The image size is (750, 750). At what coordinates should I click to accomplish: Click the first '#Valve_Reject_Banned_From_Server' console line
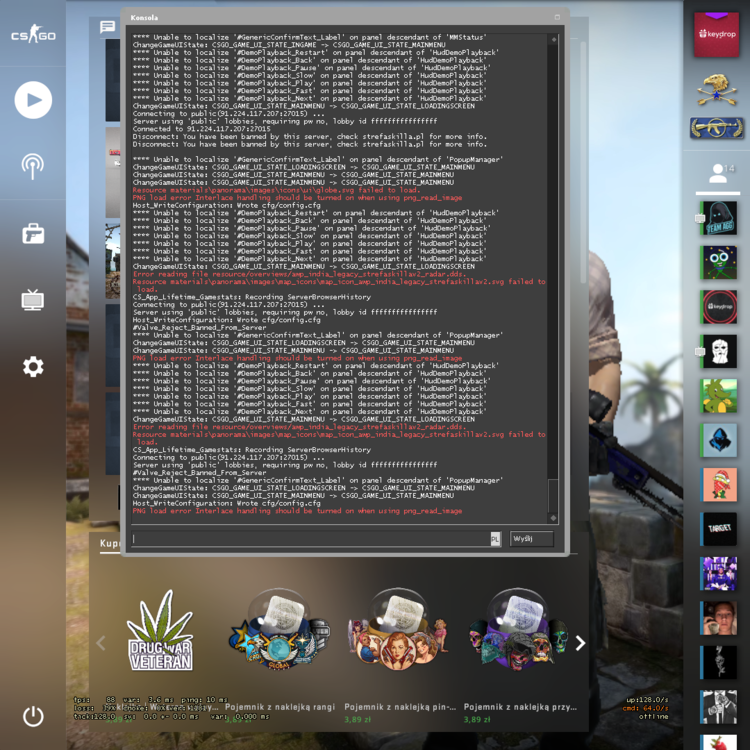click(x=199, y=328)
